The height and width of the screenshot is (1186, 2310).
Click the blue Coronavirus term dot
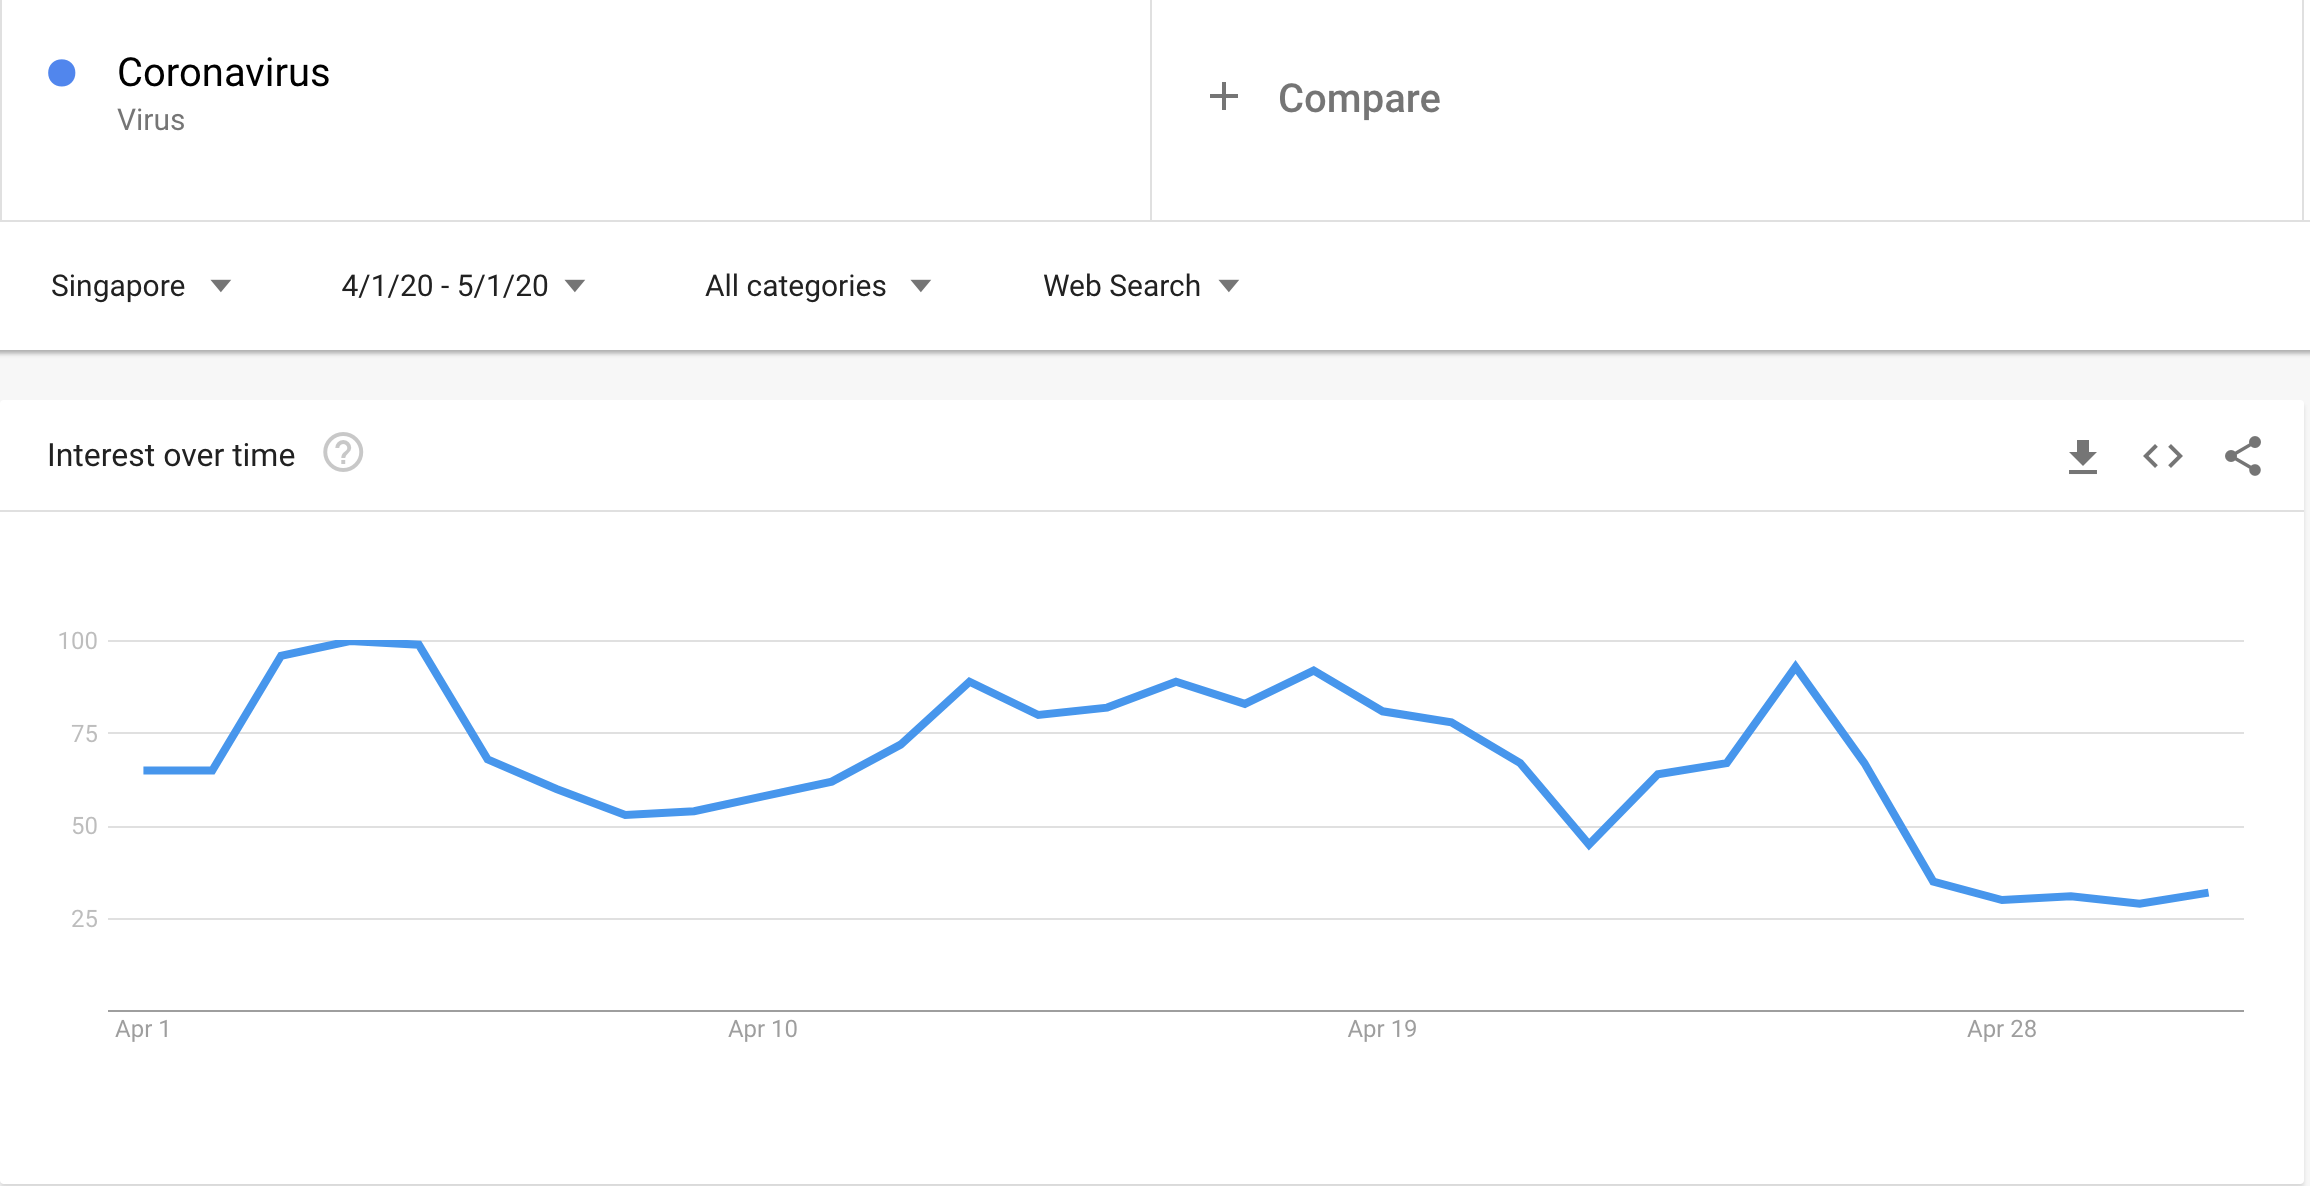[62, 73]
